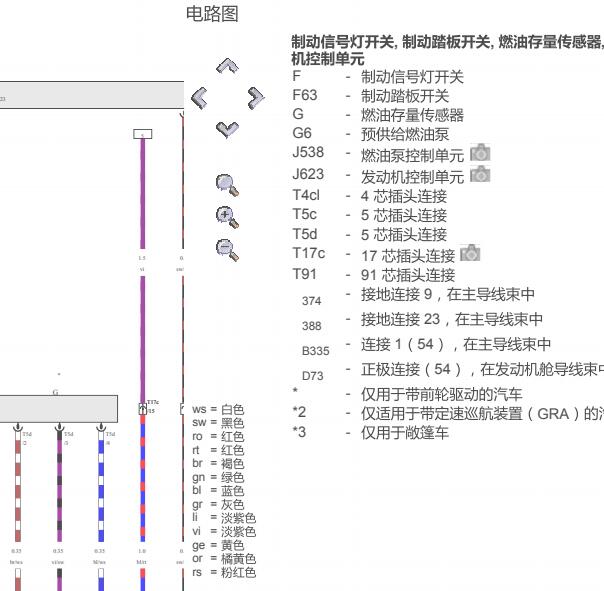Click color legend bl = 蓝色
The height and width of the screenshot is (591, 604).
pos(218,491)
